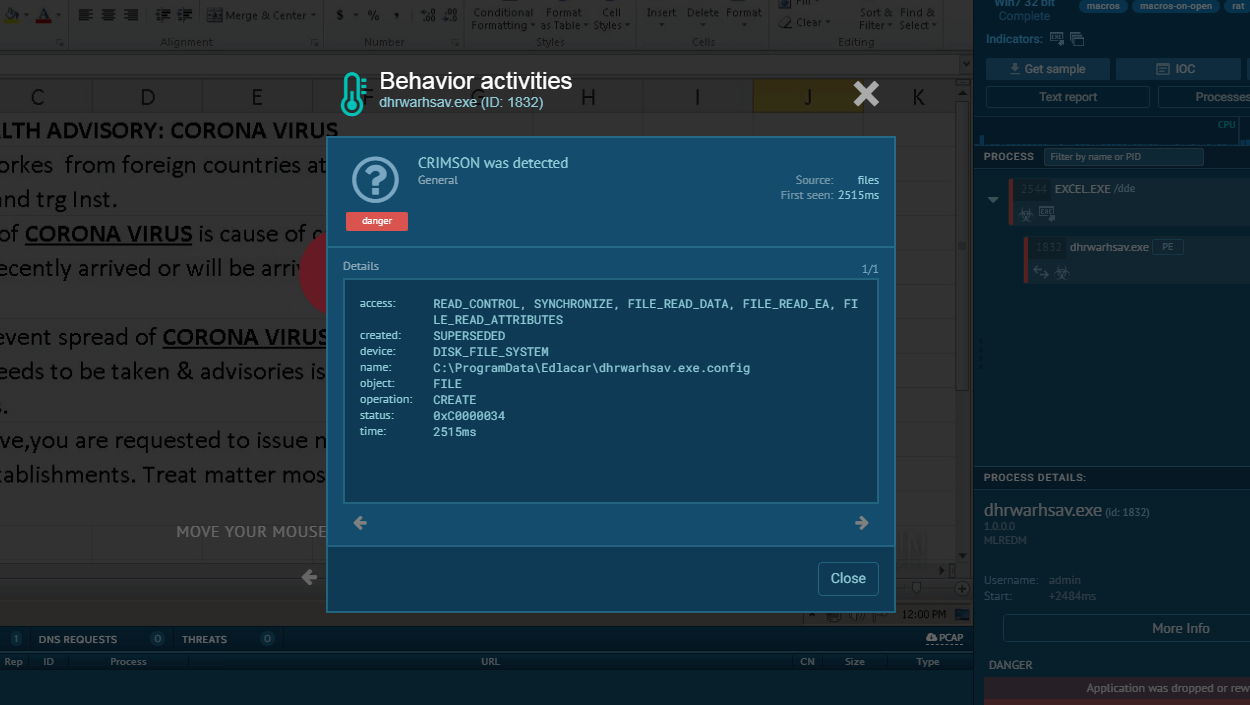The width and height of the screenshot is (1250, 705).
Task: Click Excel align left icon
Action: (x=85, y=15)
